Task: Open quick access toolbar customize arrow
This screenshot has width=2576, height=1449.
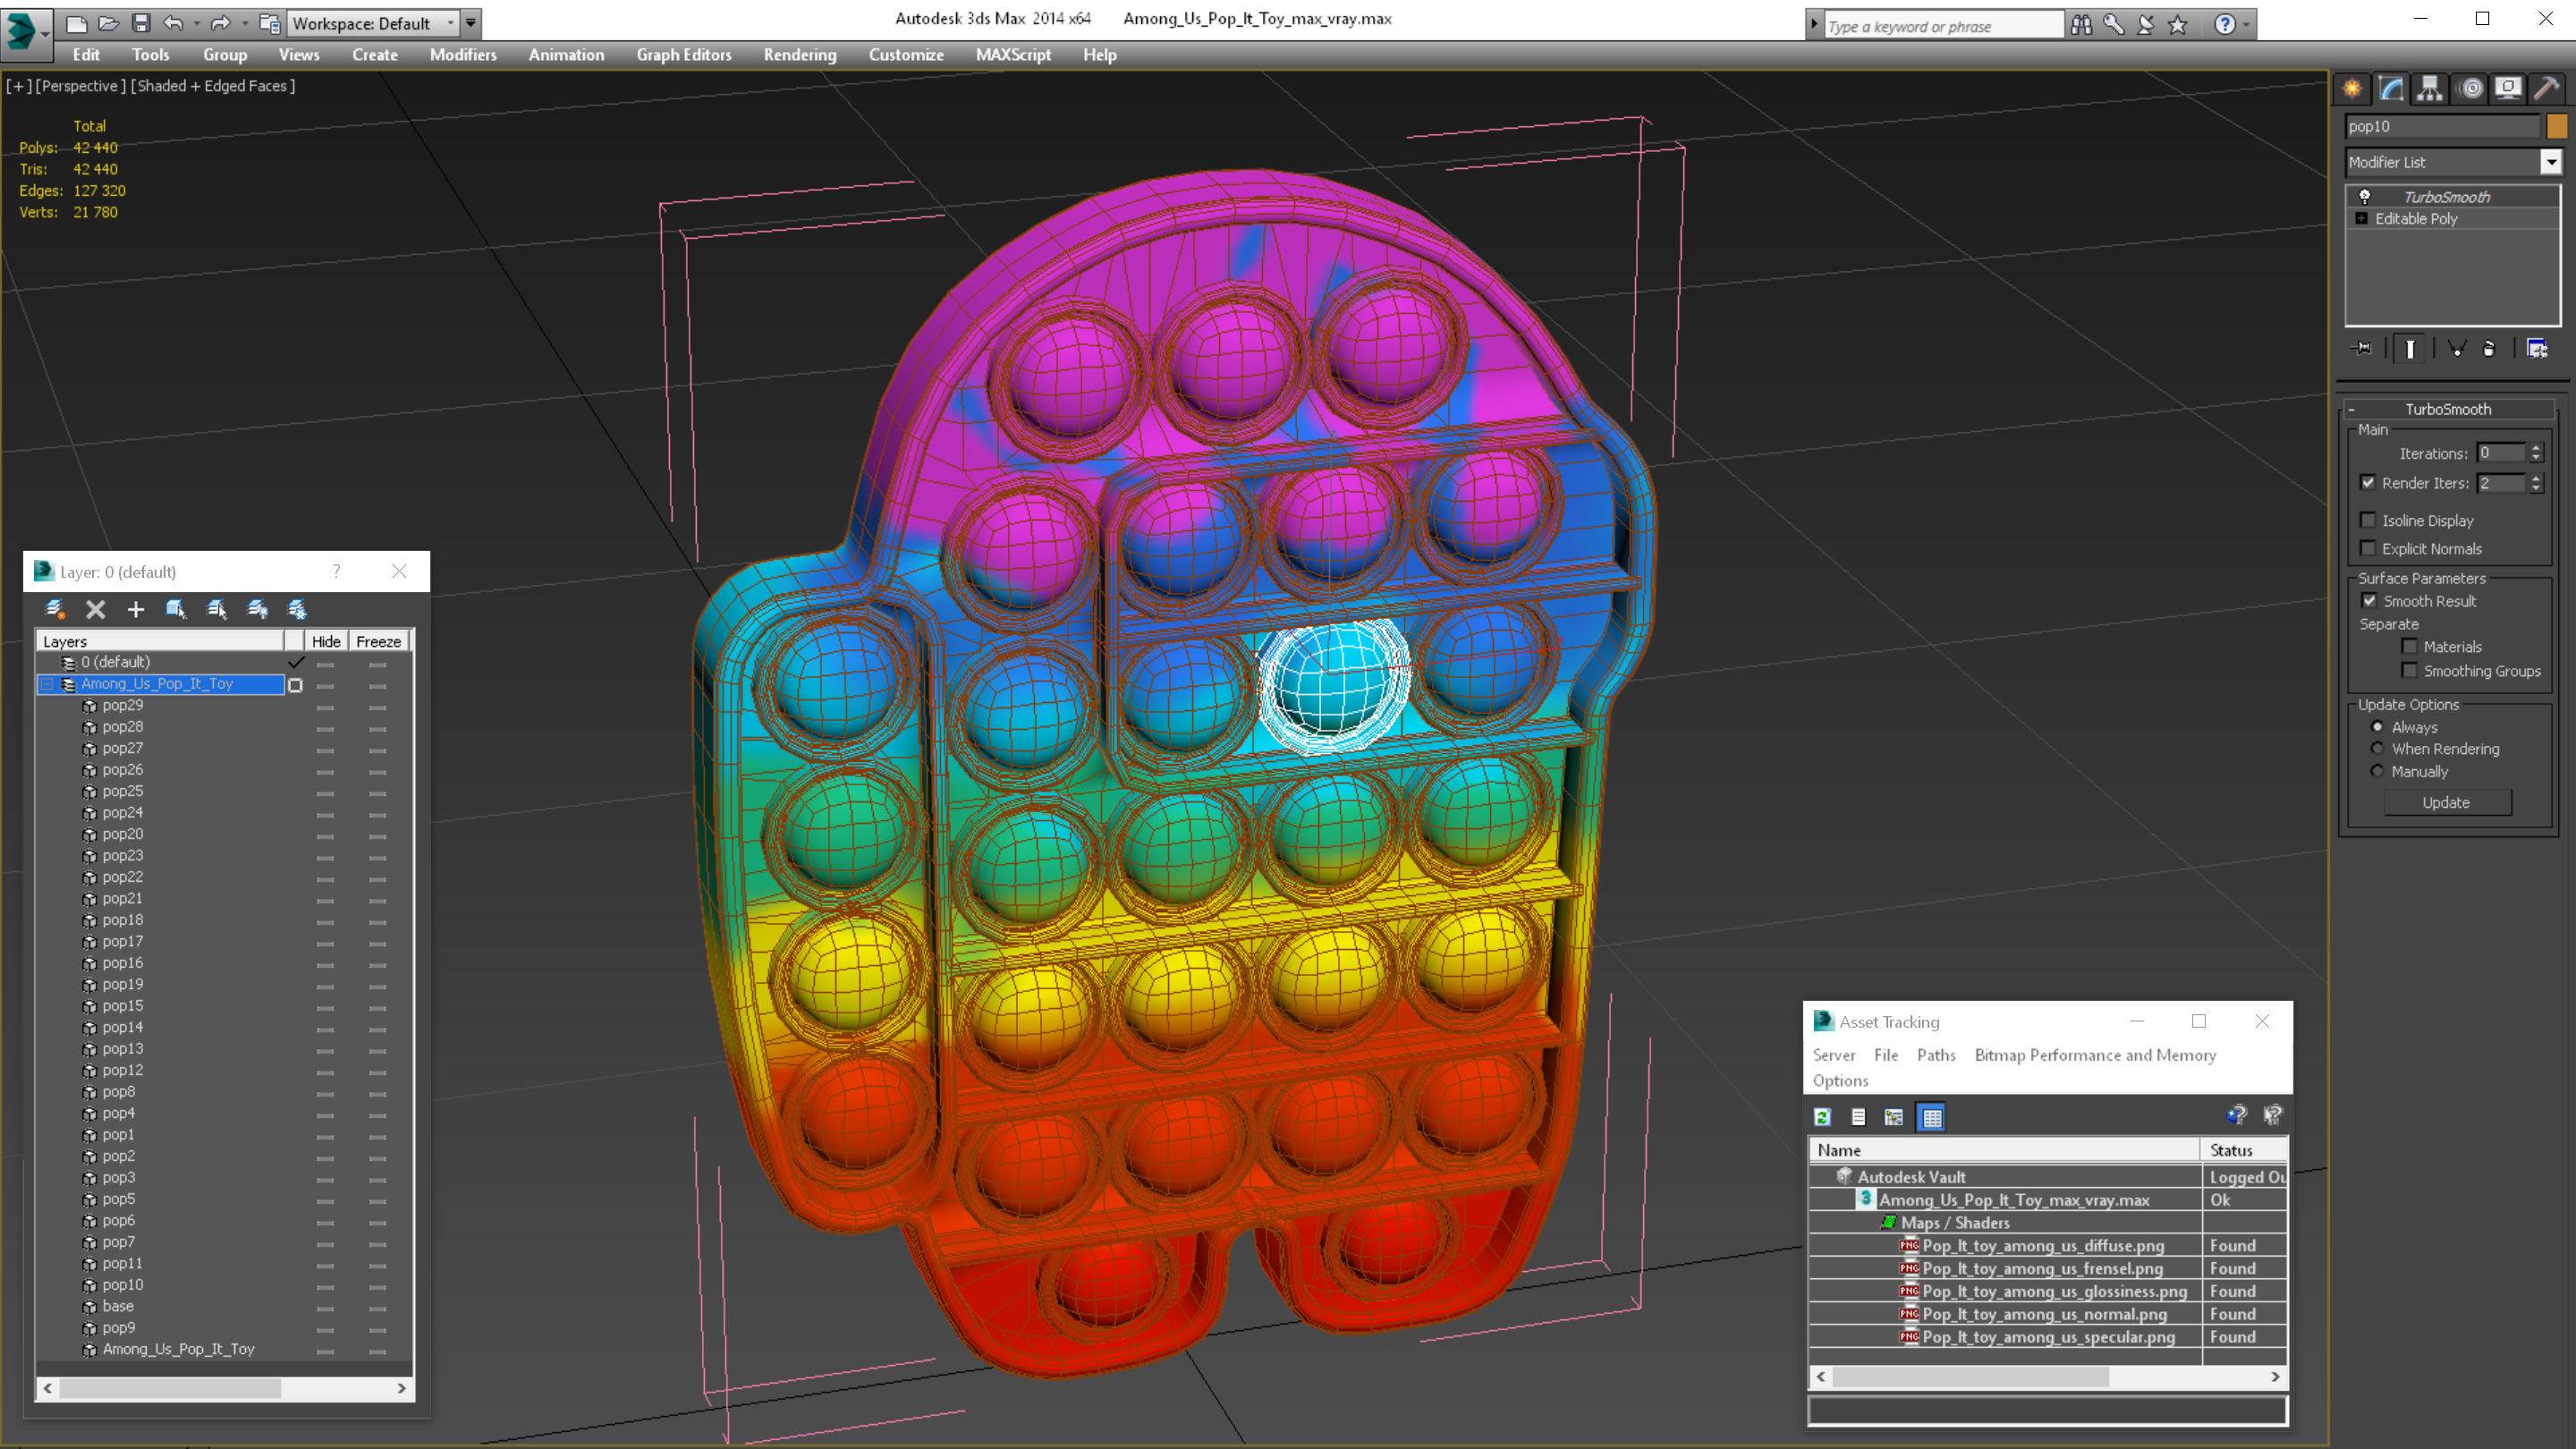Action: point(471,23)
